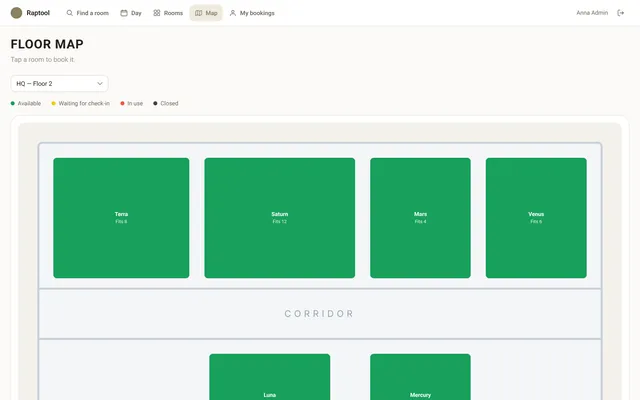Click the map icon in navigation

pos(198,13)
